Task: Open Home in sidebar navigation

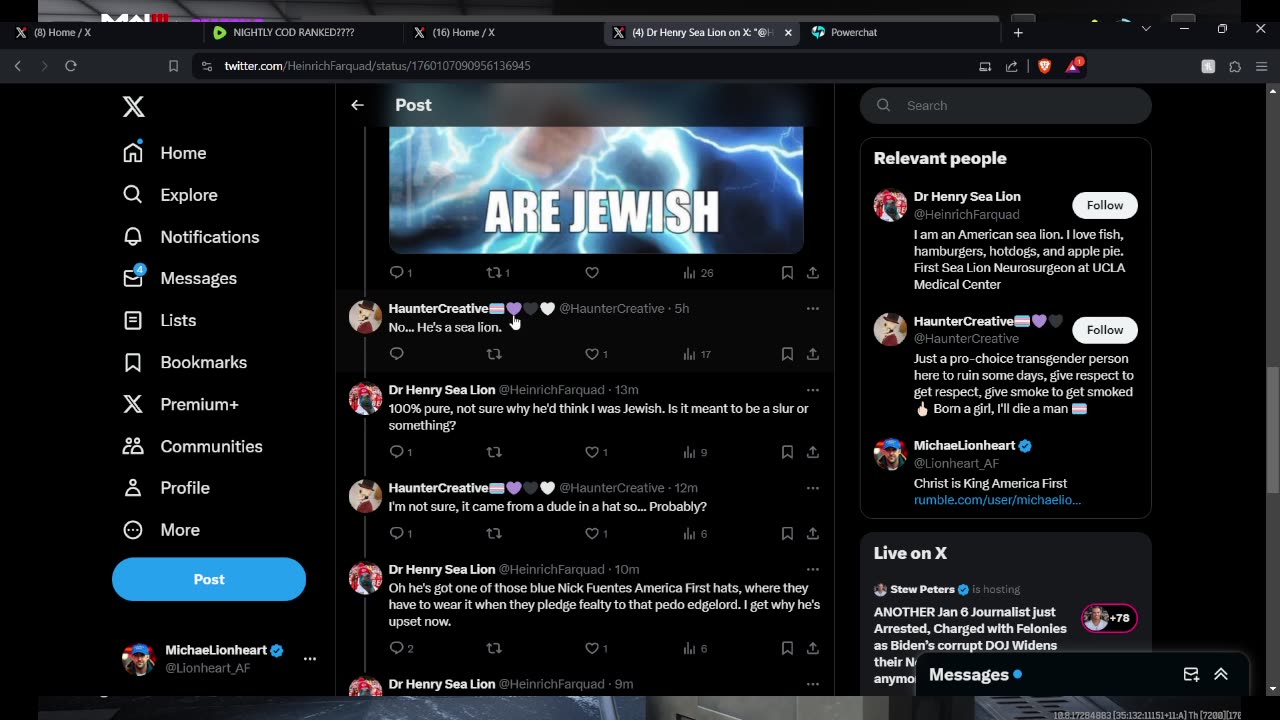Action: (x=164, y=153)
